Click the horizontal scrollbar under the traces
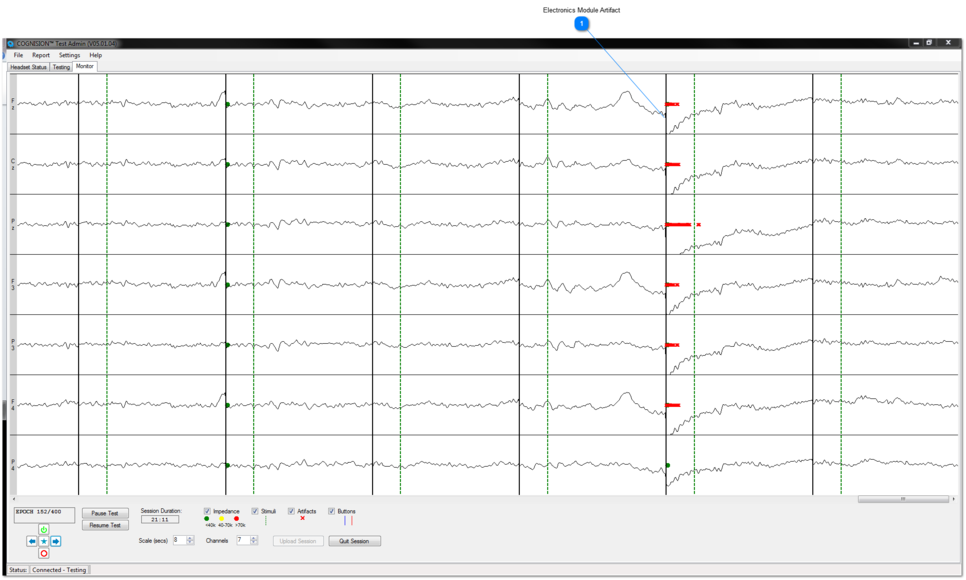Screen dimensions: 966x580 pyautogui.click(x=903, y=497)
